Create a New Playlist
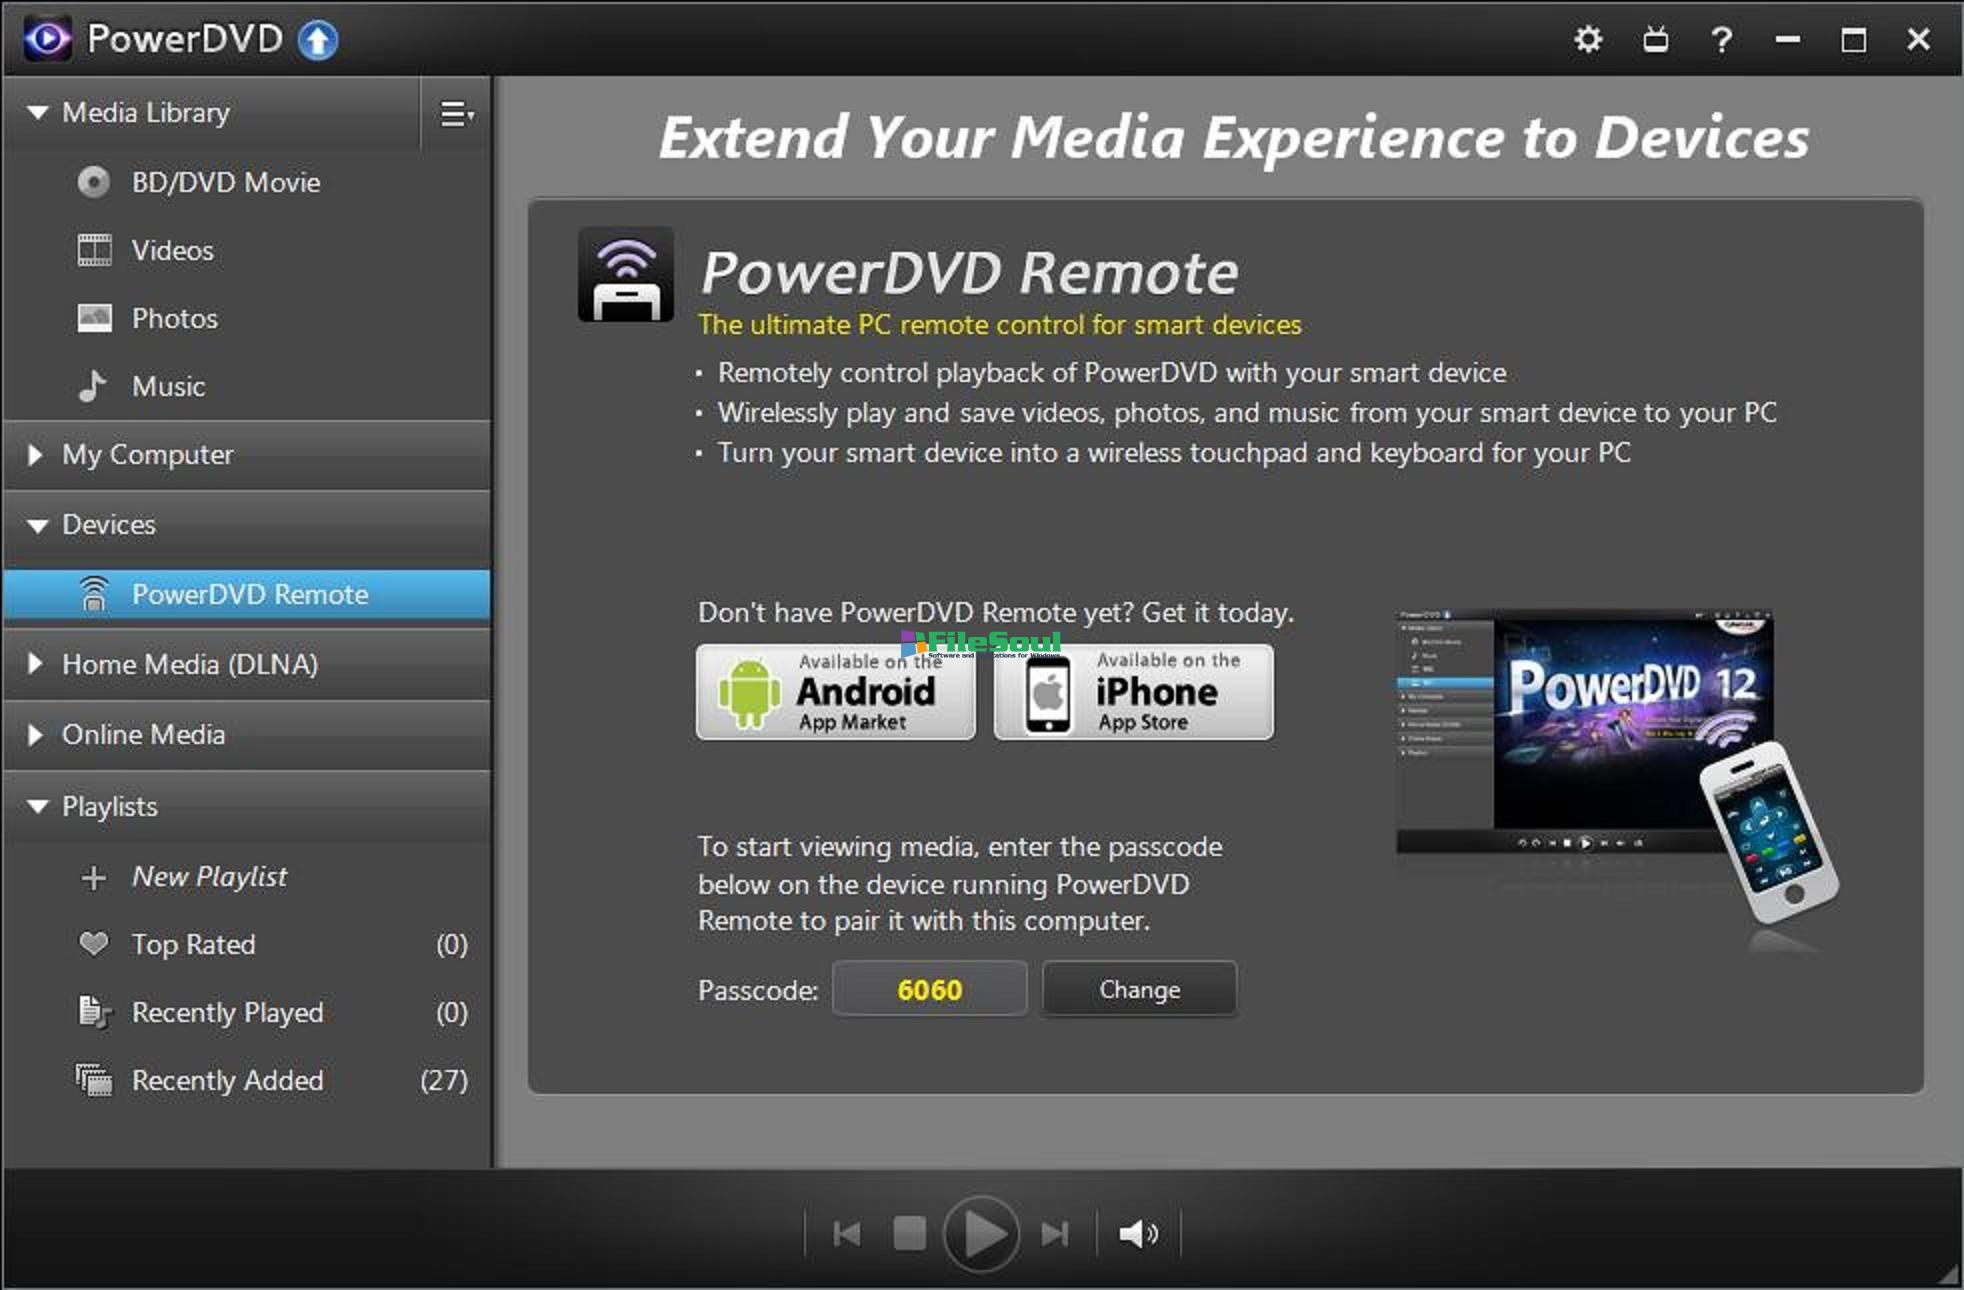This screenshot has height=1290, width=1964. pyautogui.click(x=208, y=877)
